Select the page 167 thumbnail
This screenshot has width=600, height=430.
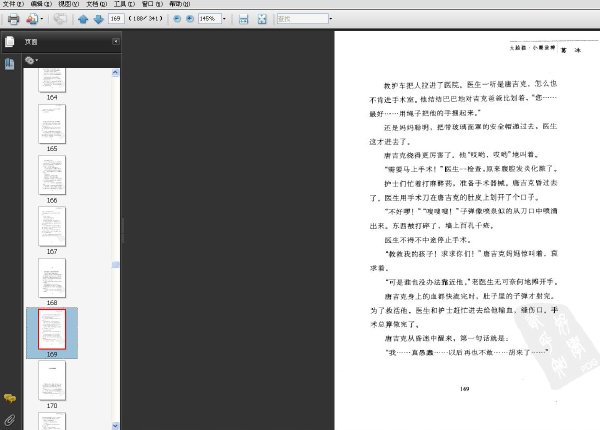[52, 226]
